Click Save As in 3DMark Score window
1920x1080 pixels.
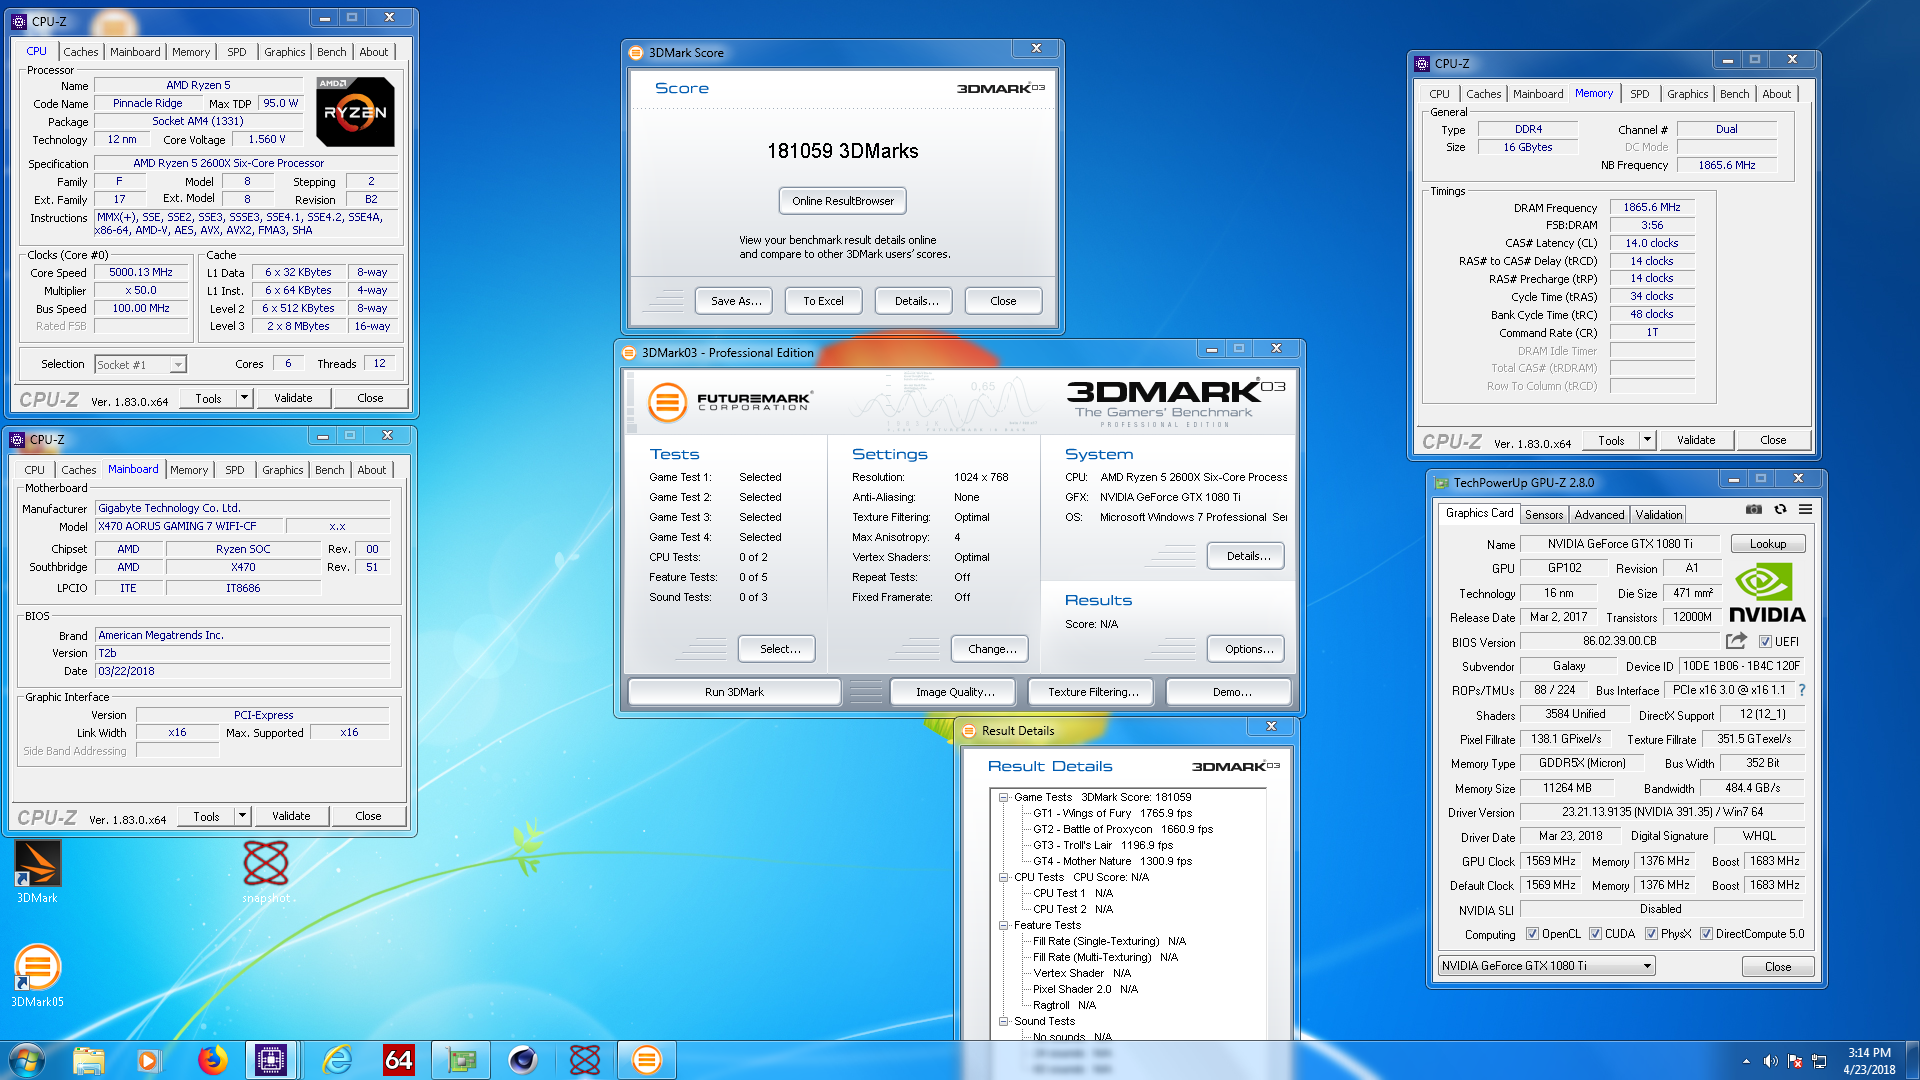tap(736, 301)
